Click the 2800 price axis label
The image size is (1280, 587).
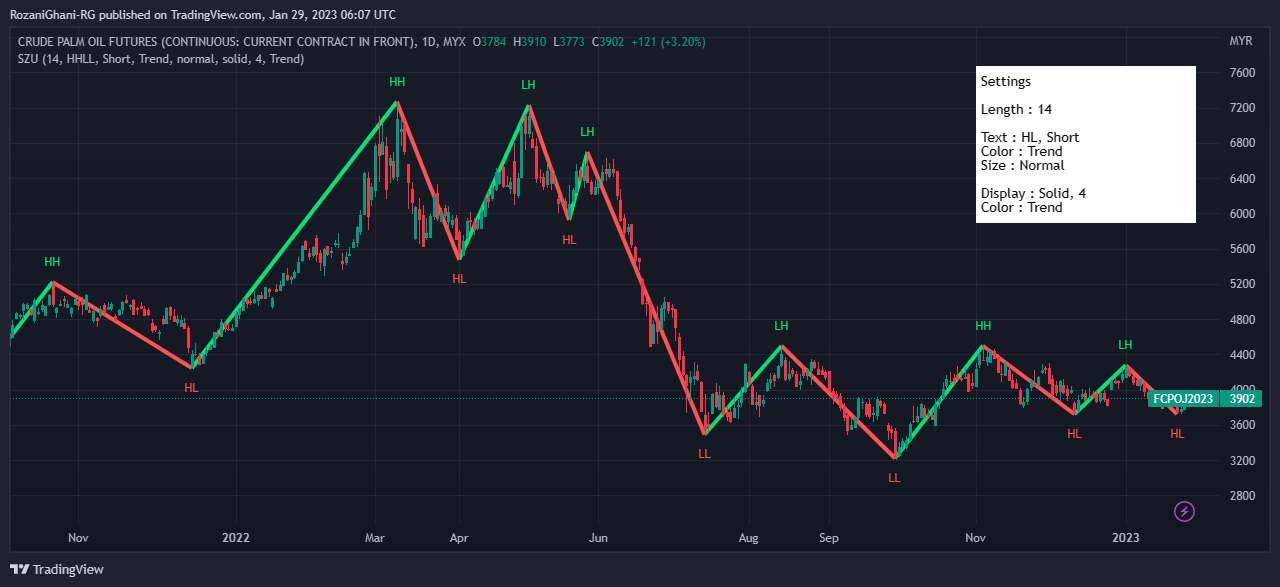(1242, 496)
